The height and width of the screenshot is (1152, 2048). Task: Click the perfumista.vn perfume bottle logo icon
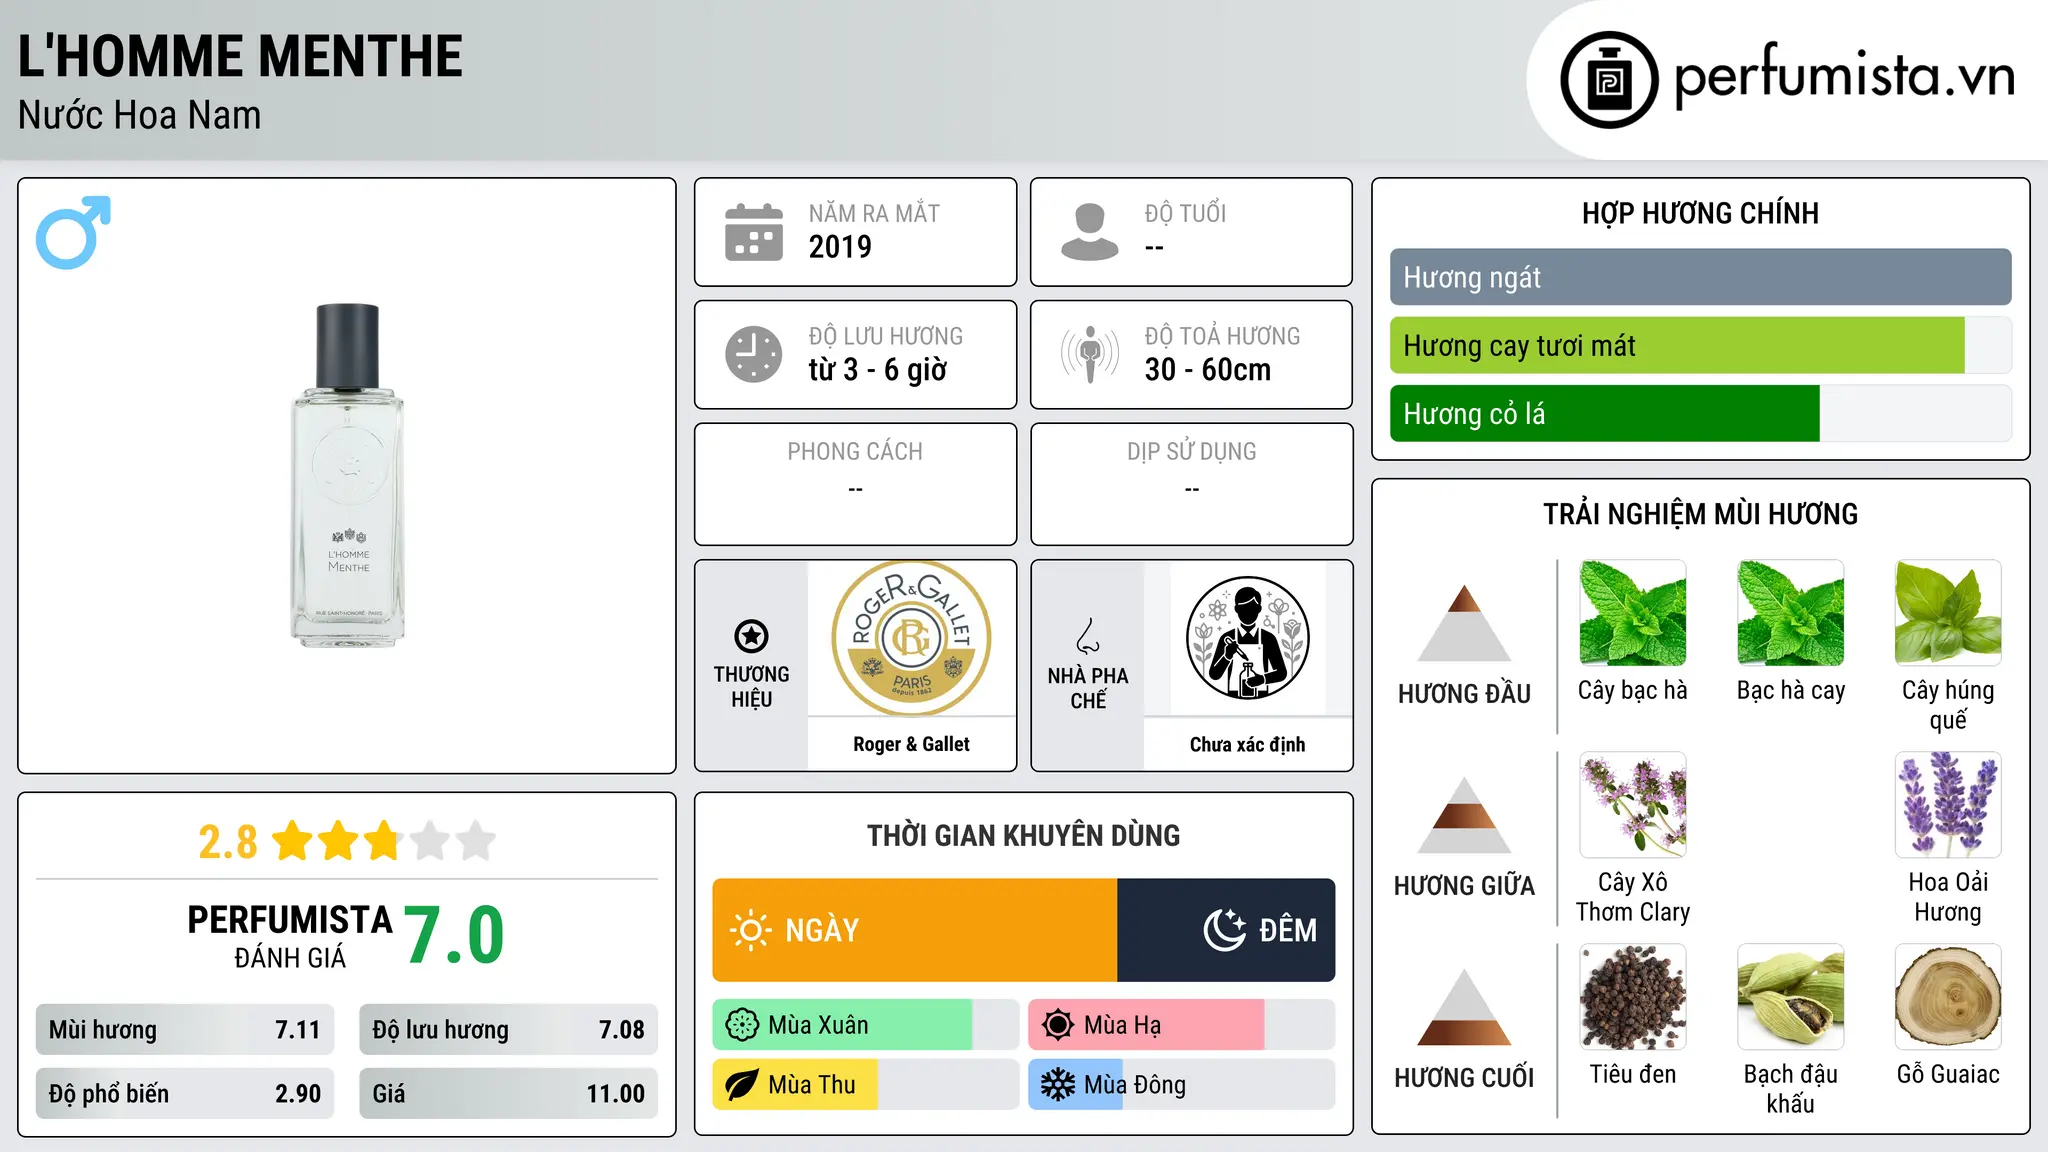1609,80
